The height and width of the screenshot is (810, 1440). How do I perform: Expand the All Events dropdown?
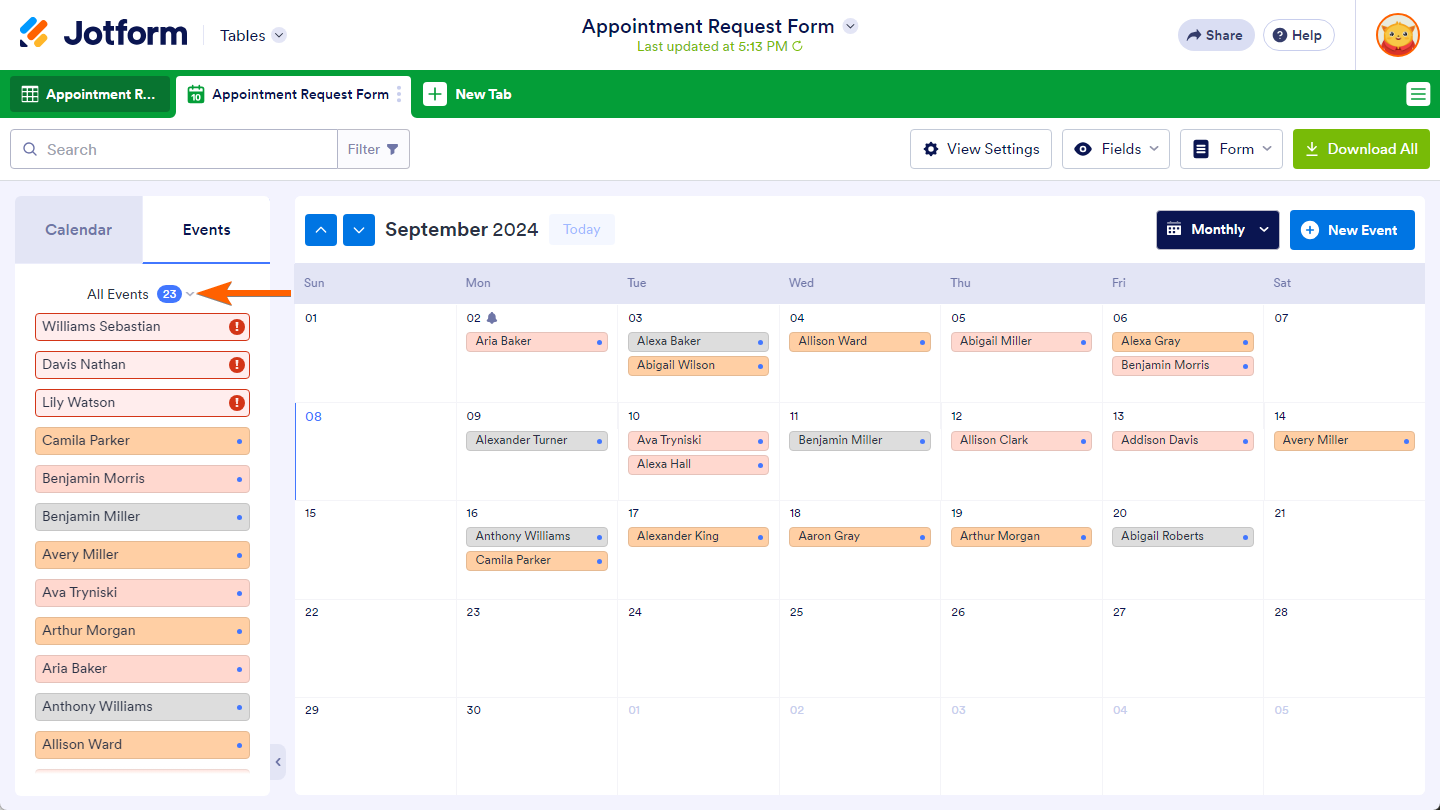pyautogui.click(x=190, y=294)
